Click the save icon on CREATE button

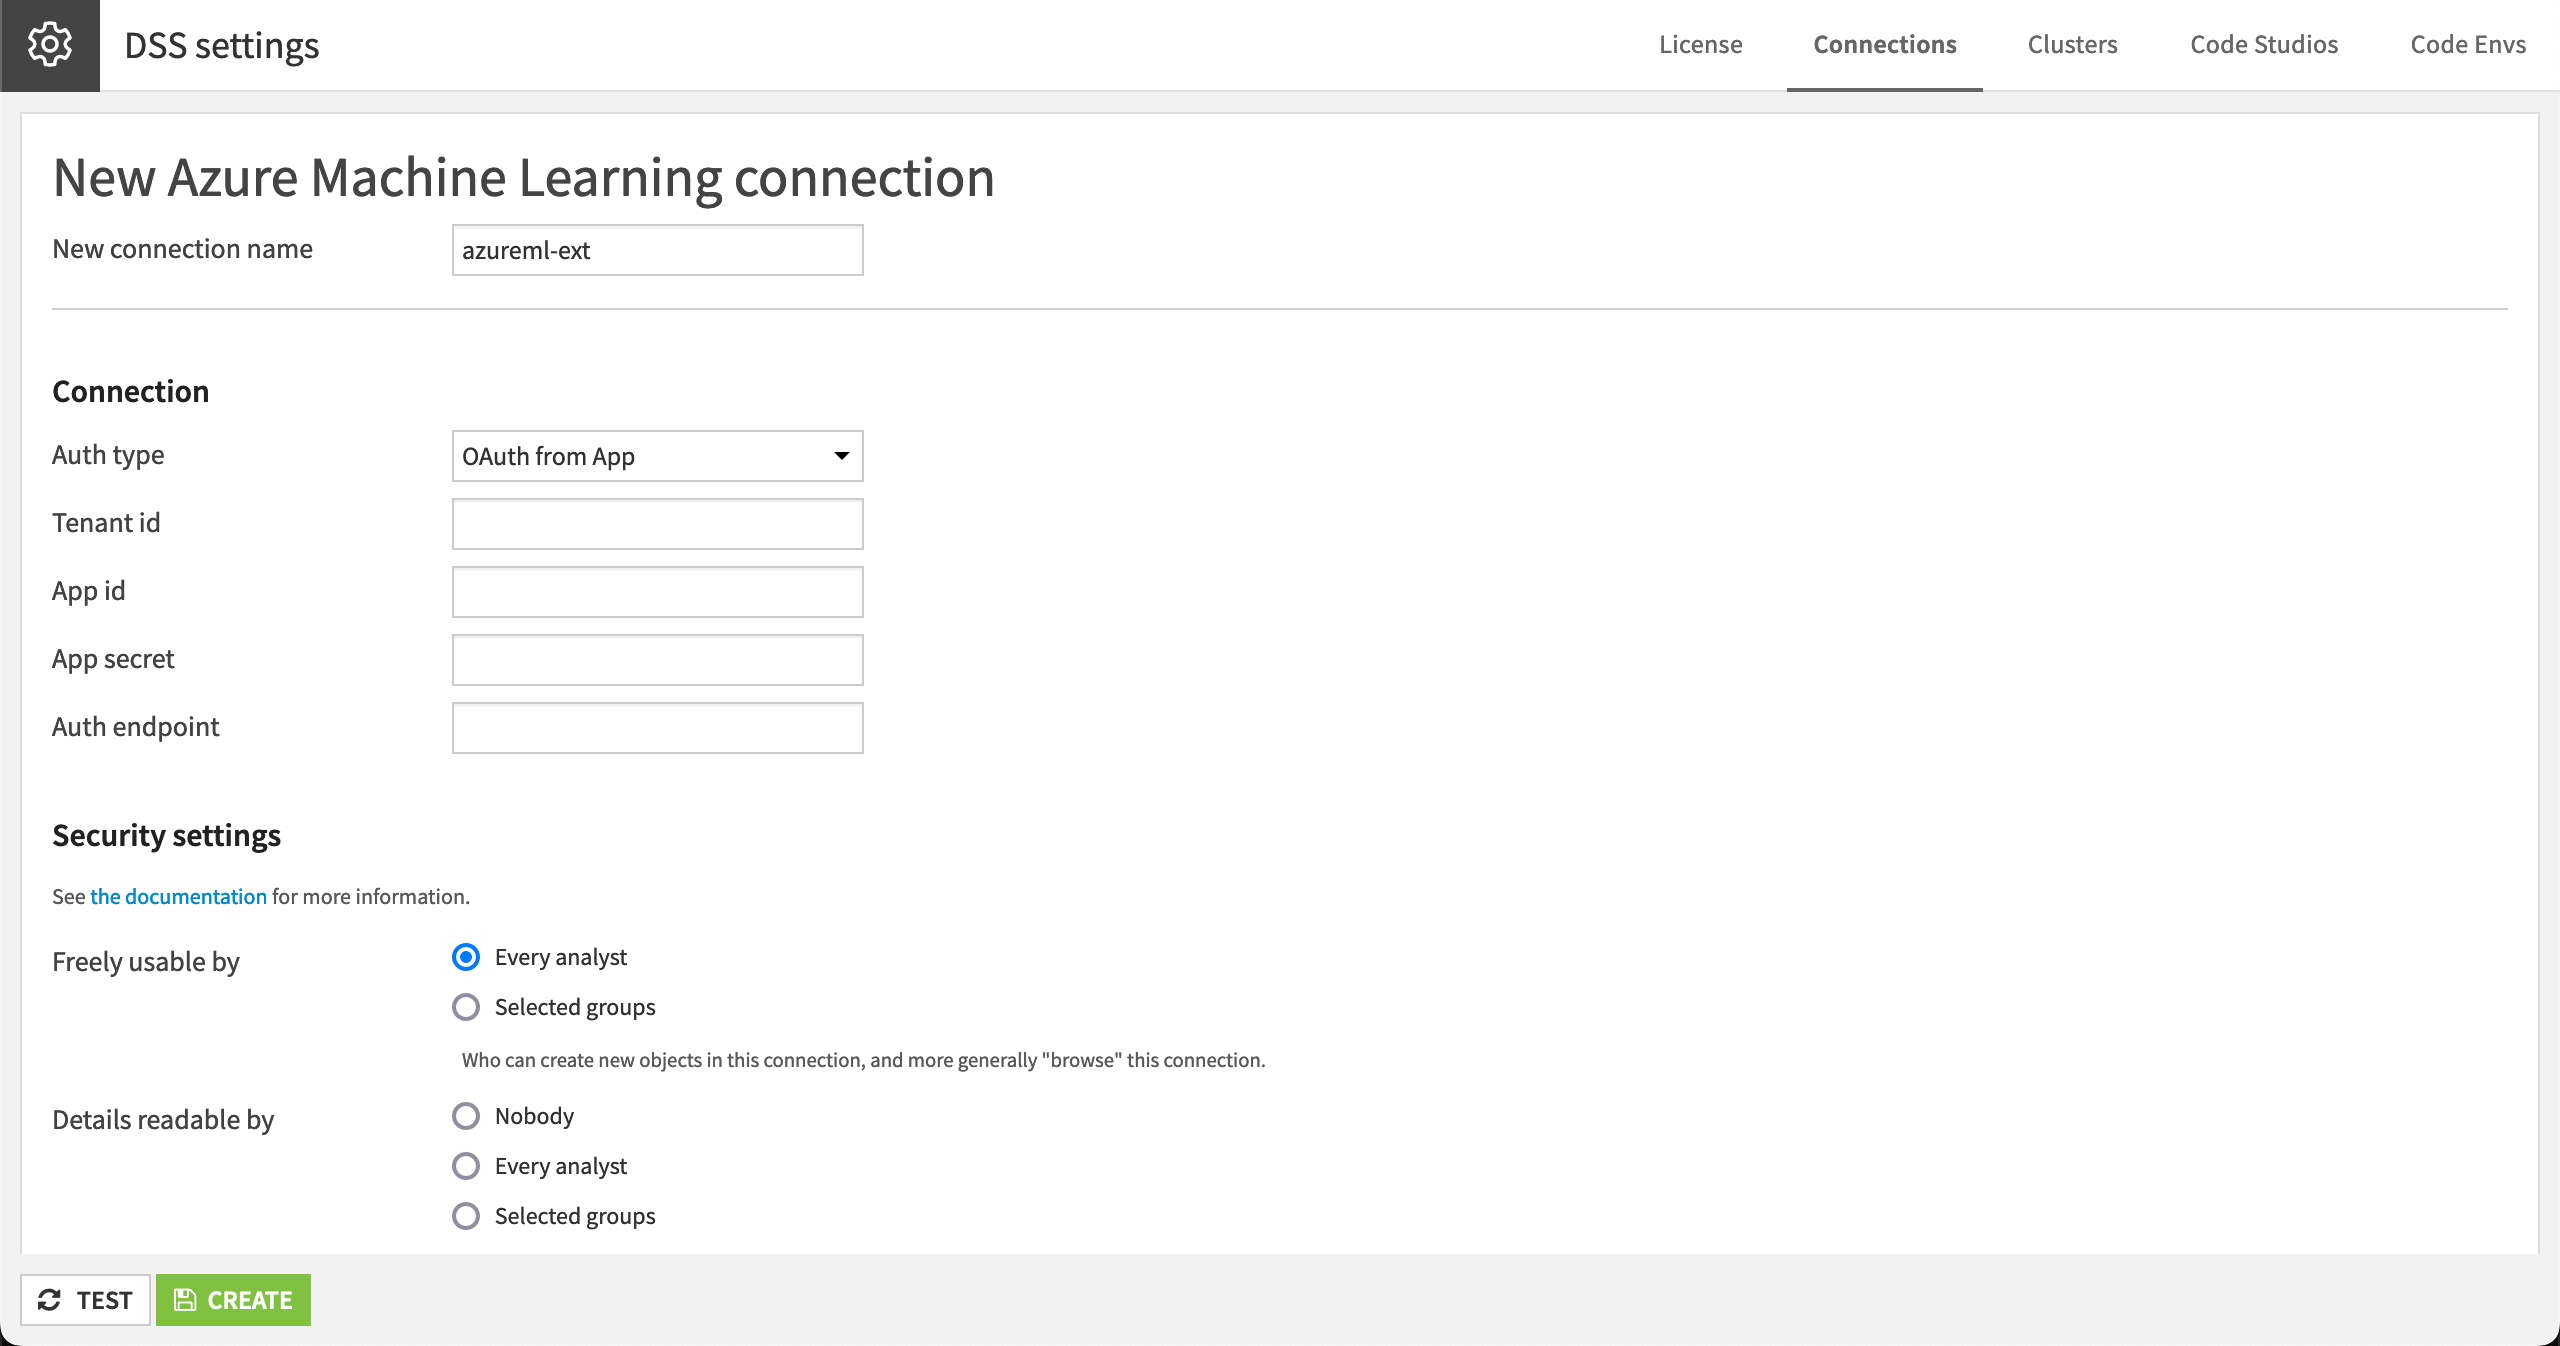coord(185,1300)
